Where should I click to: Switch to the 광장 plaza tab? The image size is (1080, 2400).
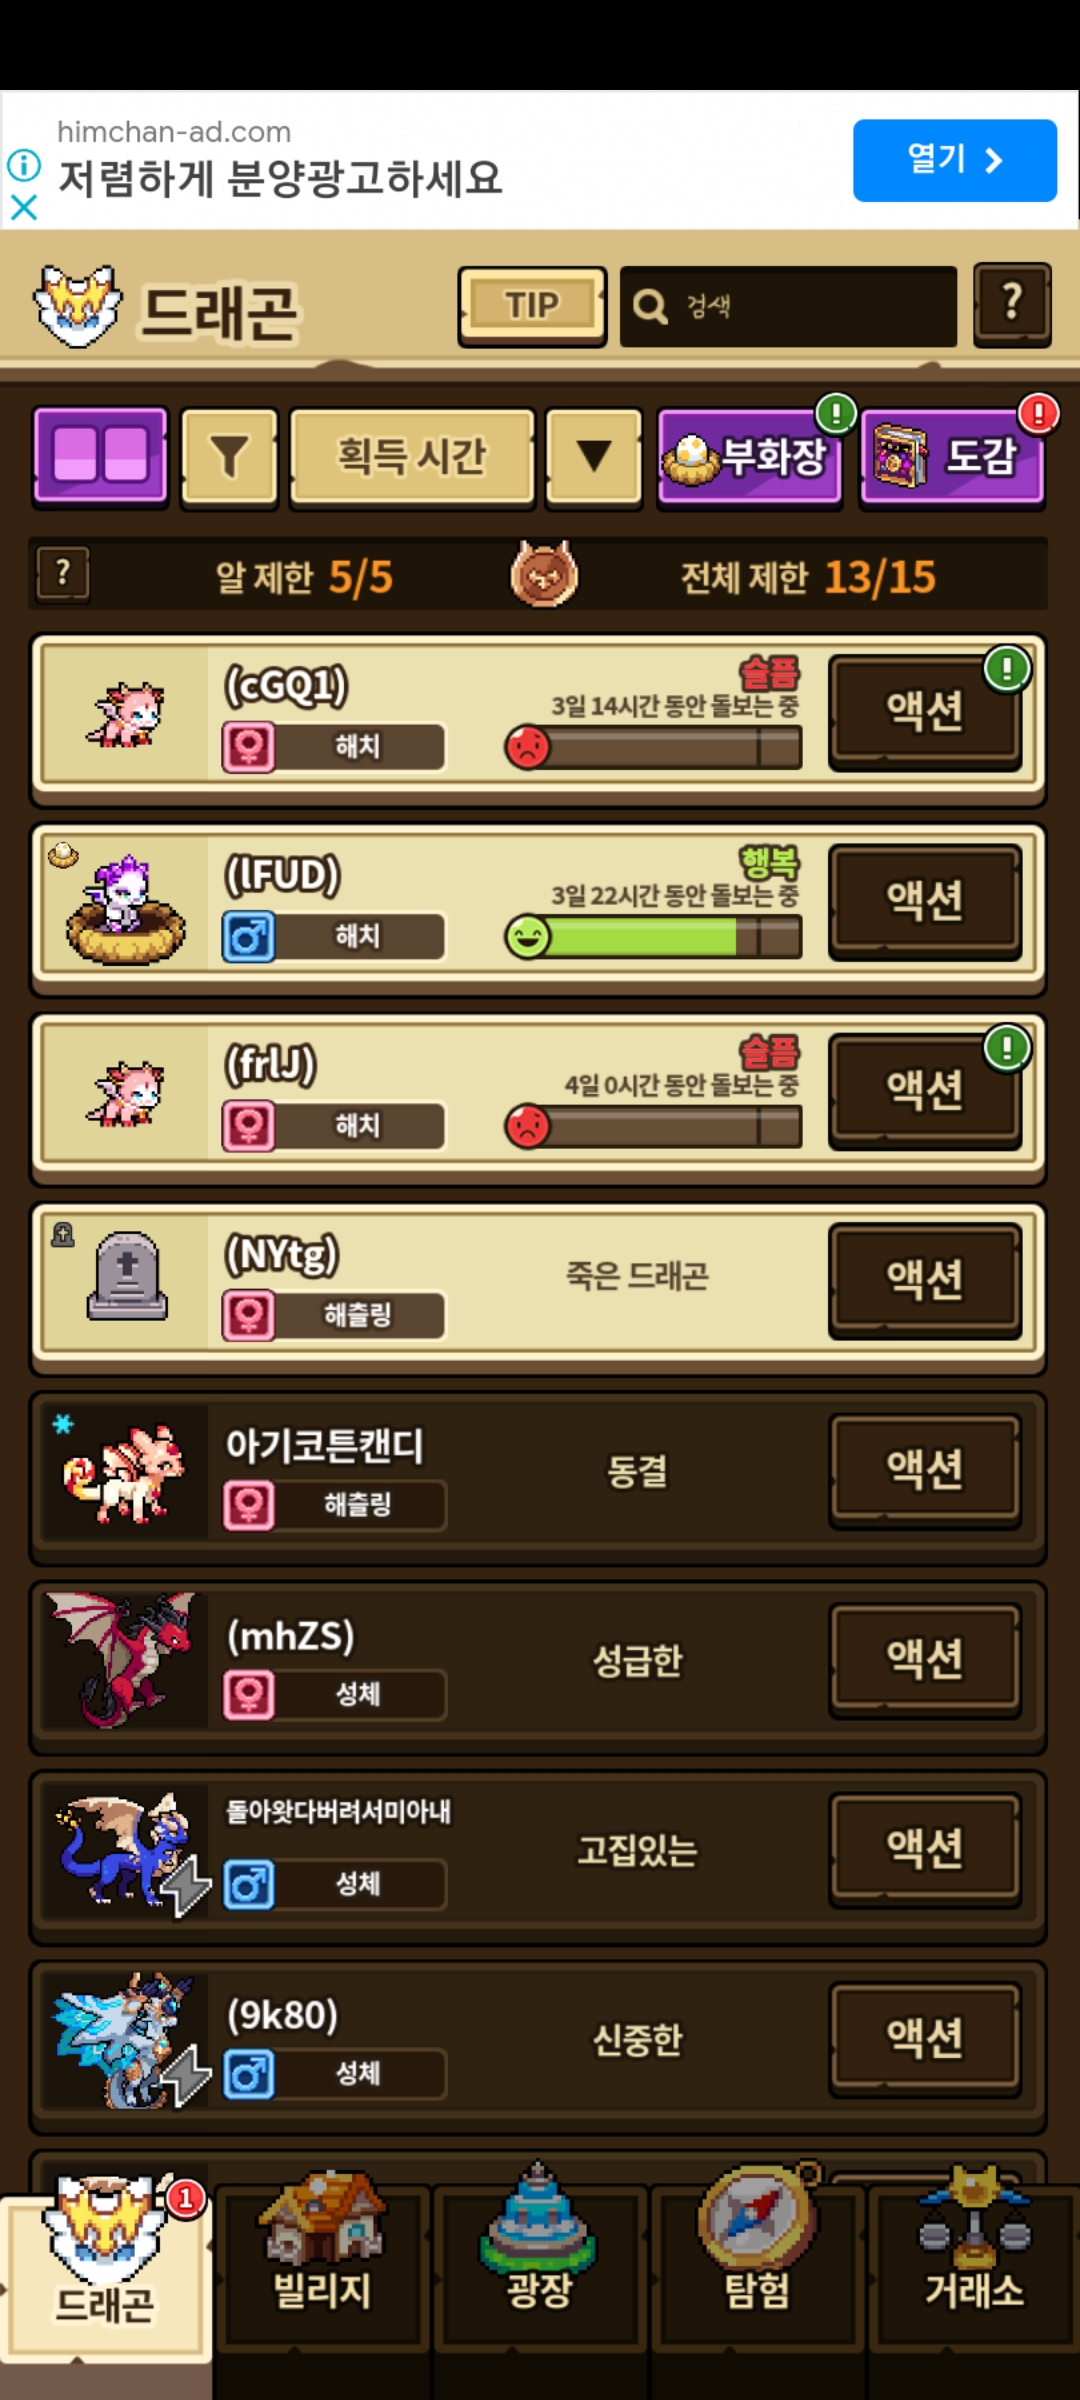click(x=539, y=2268)
